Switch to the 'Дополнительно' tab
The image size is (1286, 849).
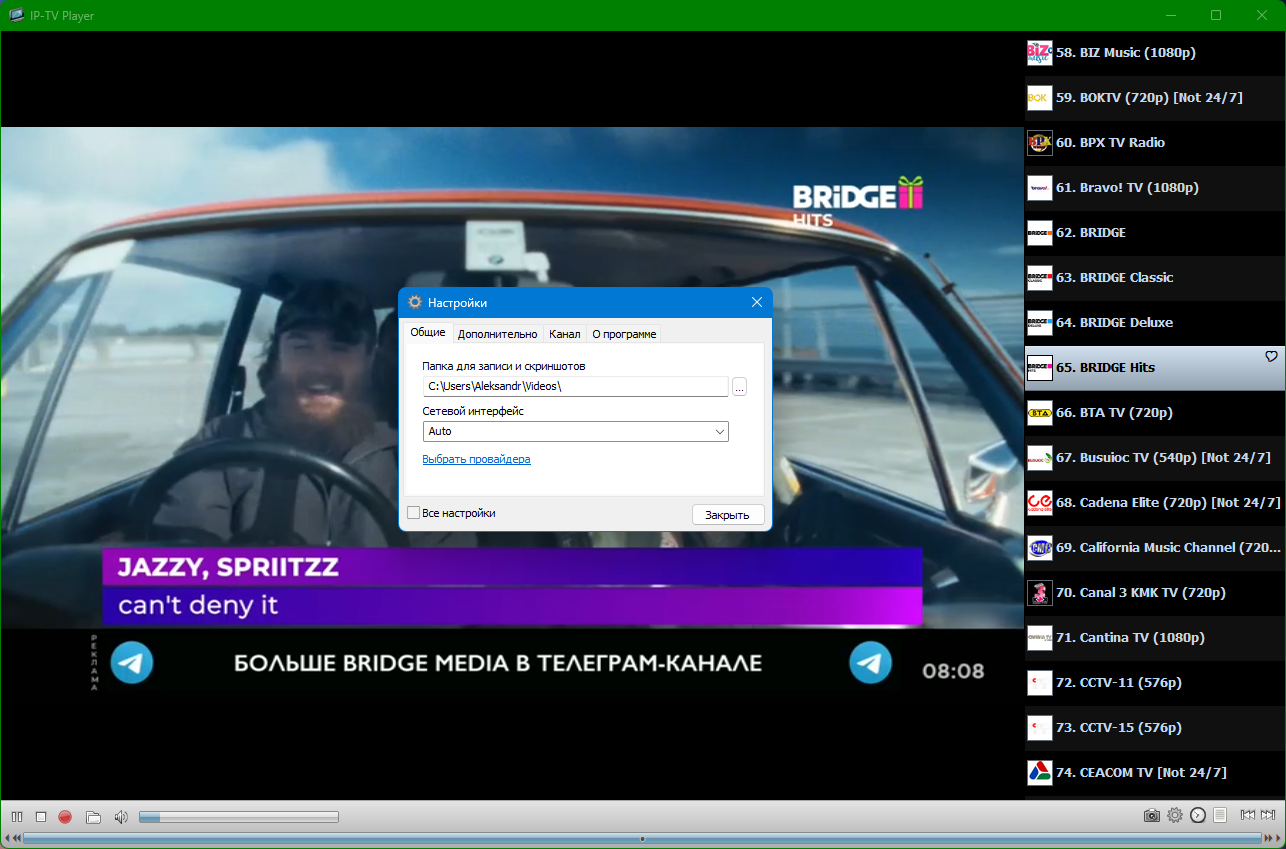(x=497, y=334)
